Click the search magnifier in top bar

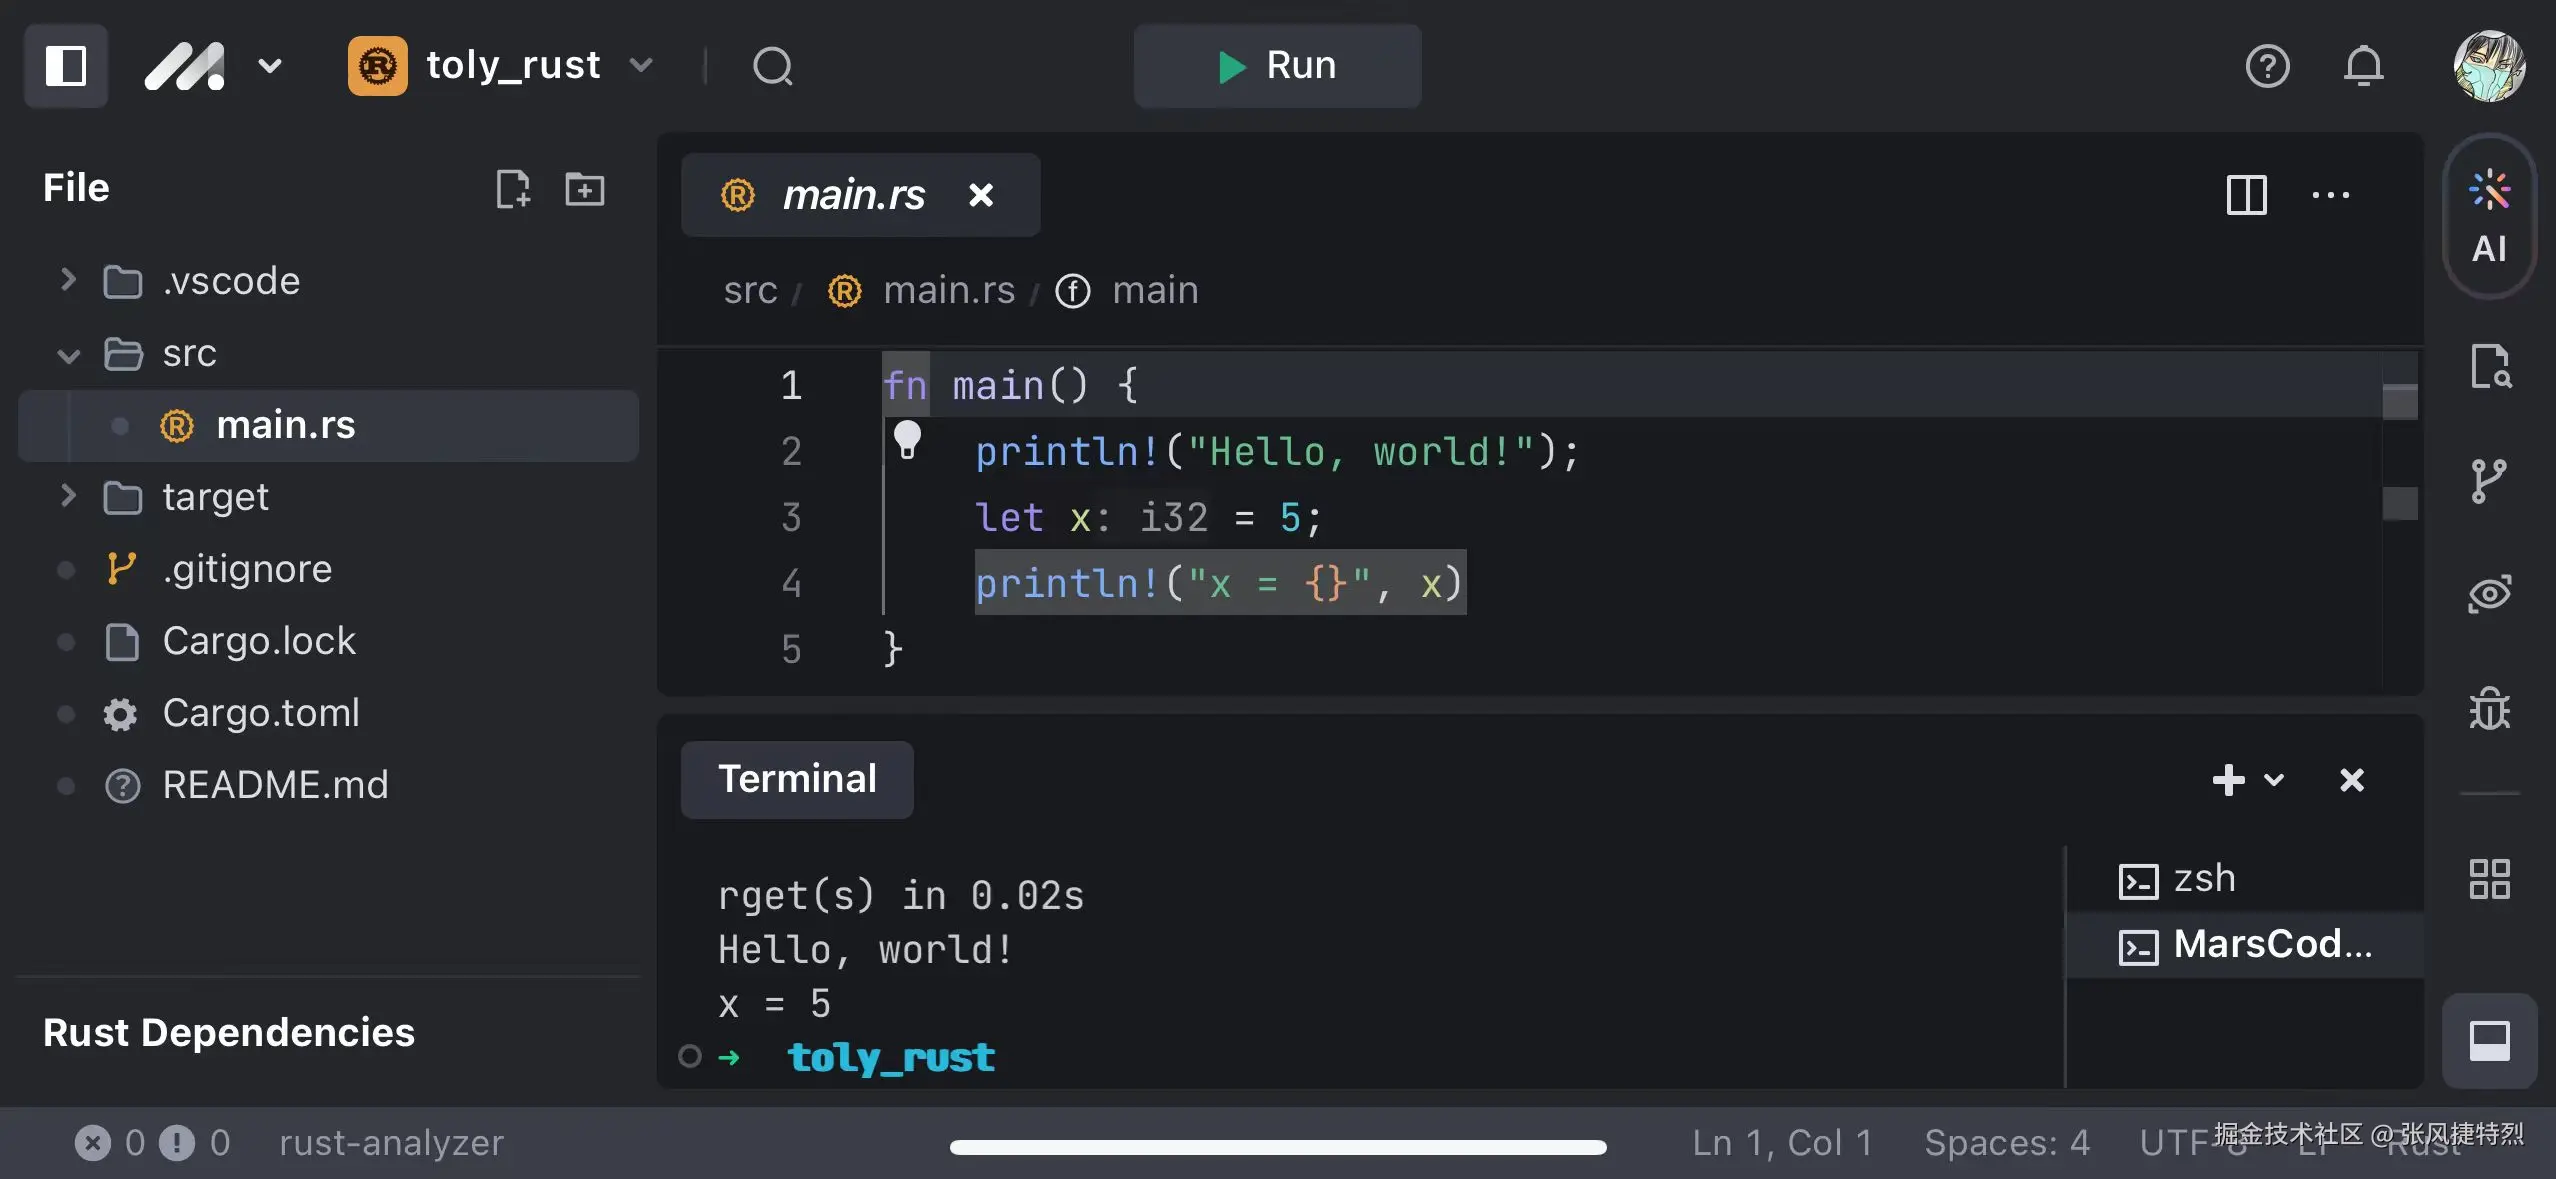(772, 67)
